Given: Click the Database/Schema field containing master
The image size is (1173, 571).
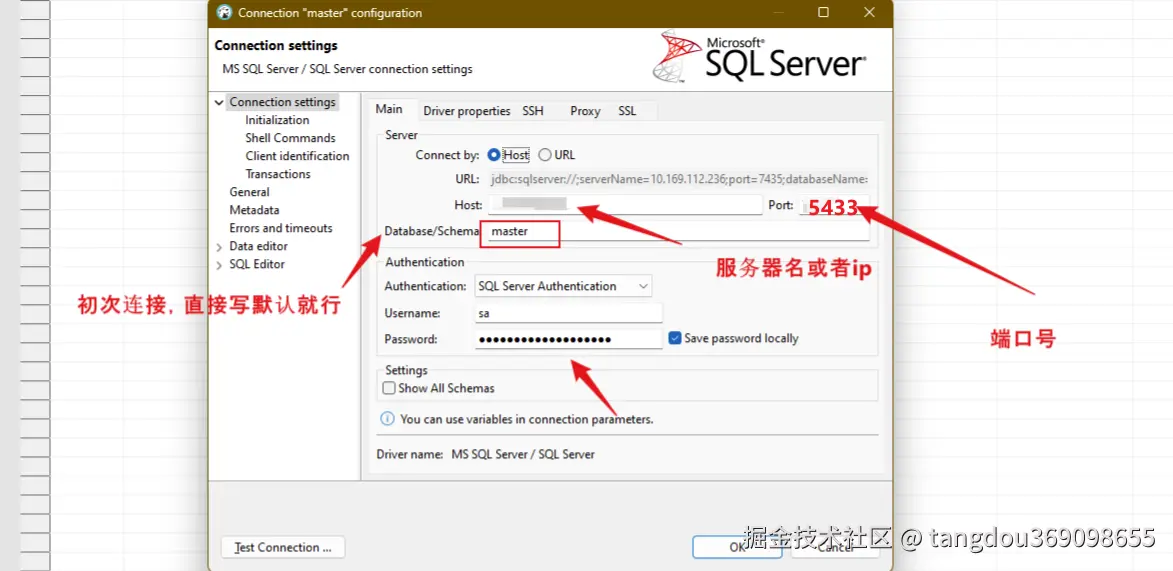Looking at the screenshot, I should tap(675, 231).
